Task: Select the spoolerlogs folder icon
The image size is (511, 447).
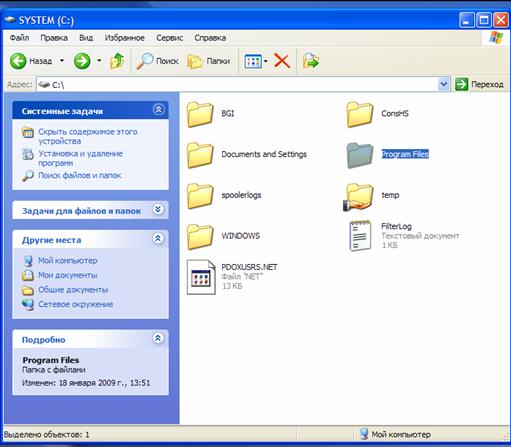Action: click(200, 196)
